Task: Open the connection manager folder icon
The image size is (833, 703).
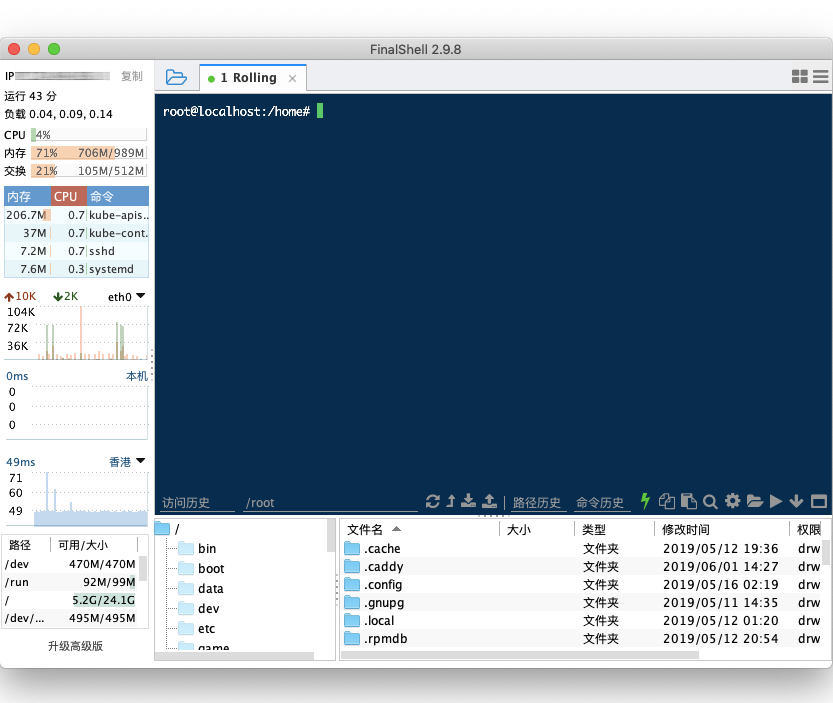Action: (176, 78)
